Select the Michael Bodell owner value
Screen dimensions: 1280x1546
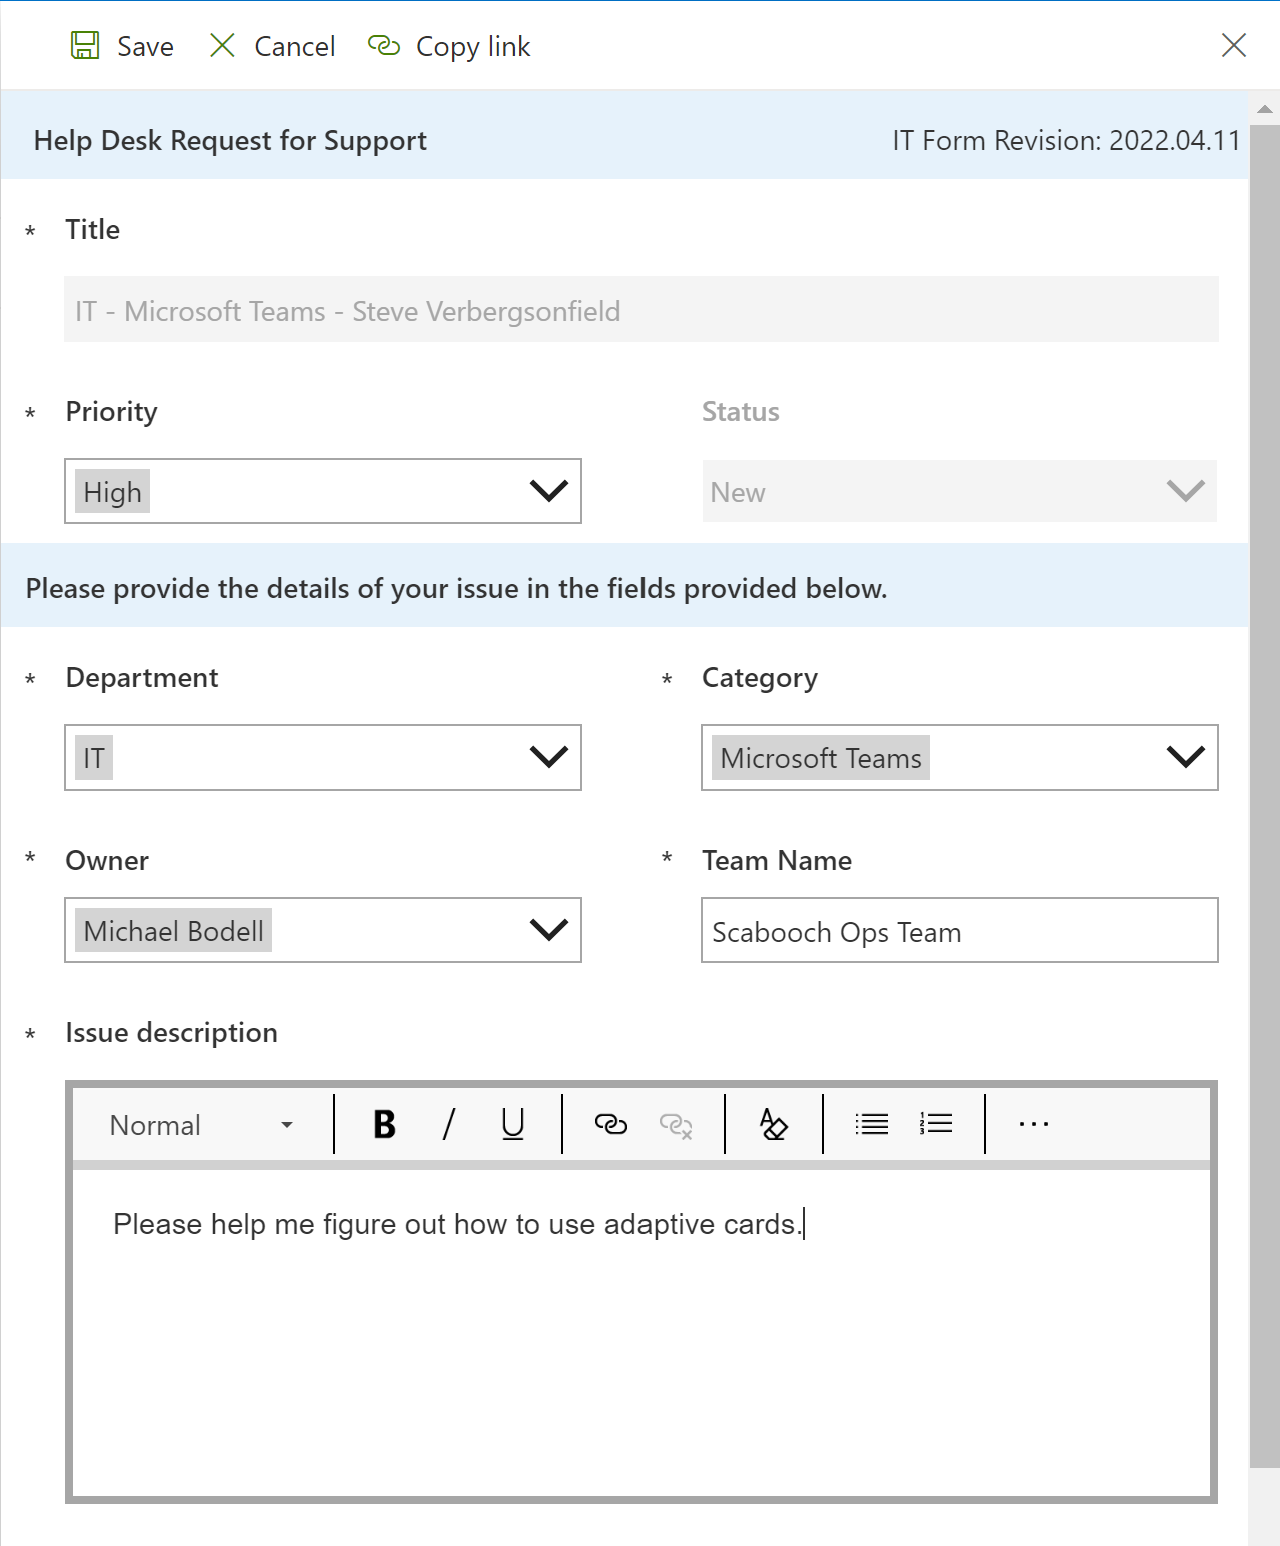coord(173,930)
